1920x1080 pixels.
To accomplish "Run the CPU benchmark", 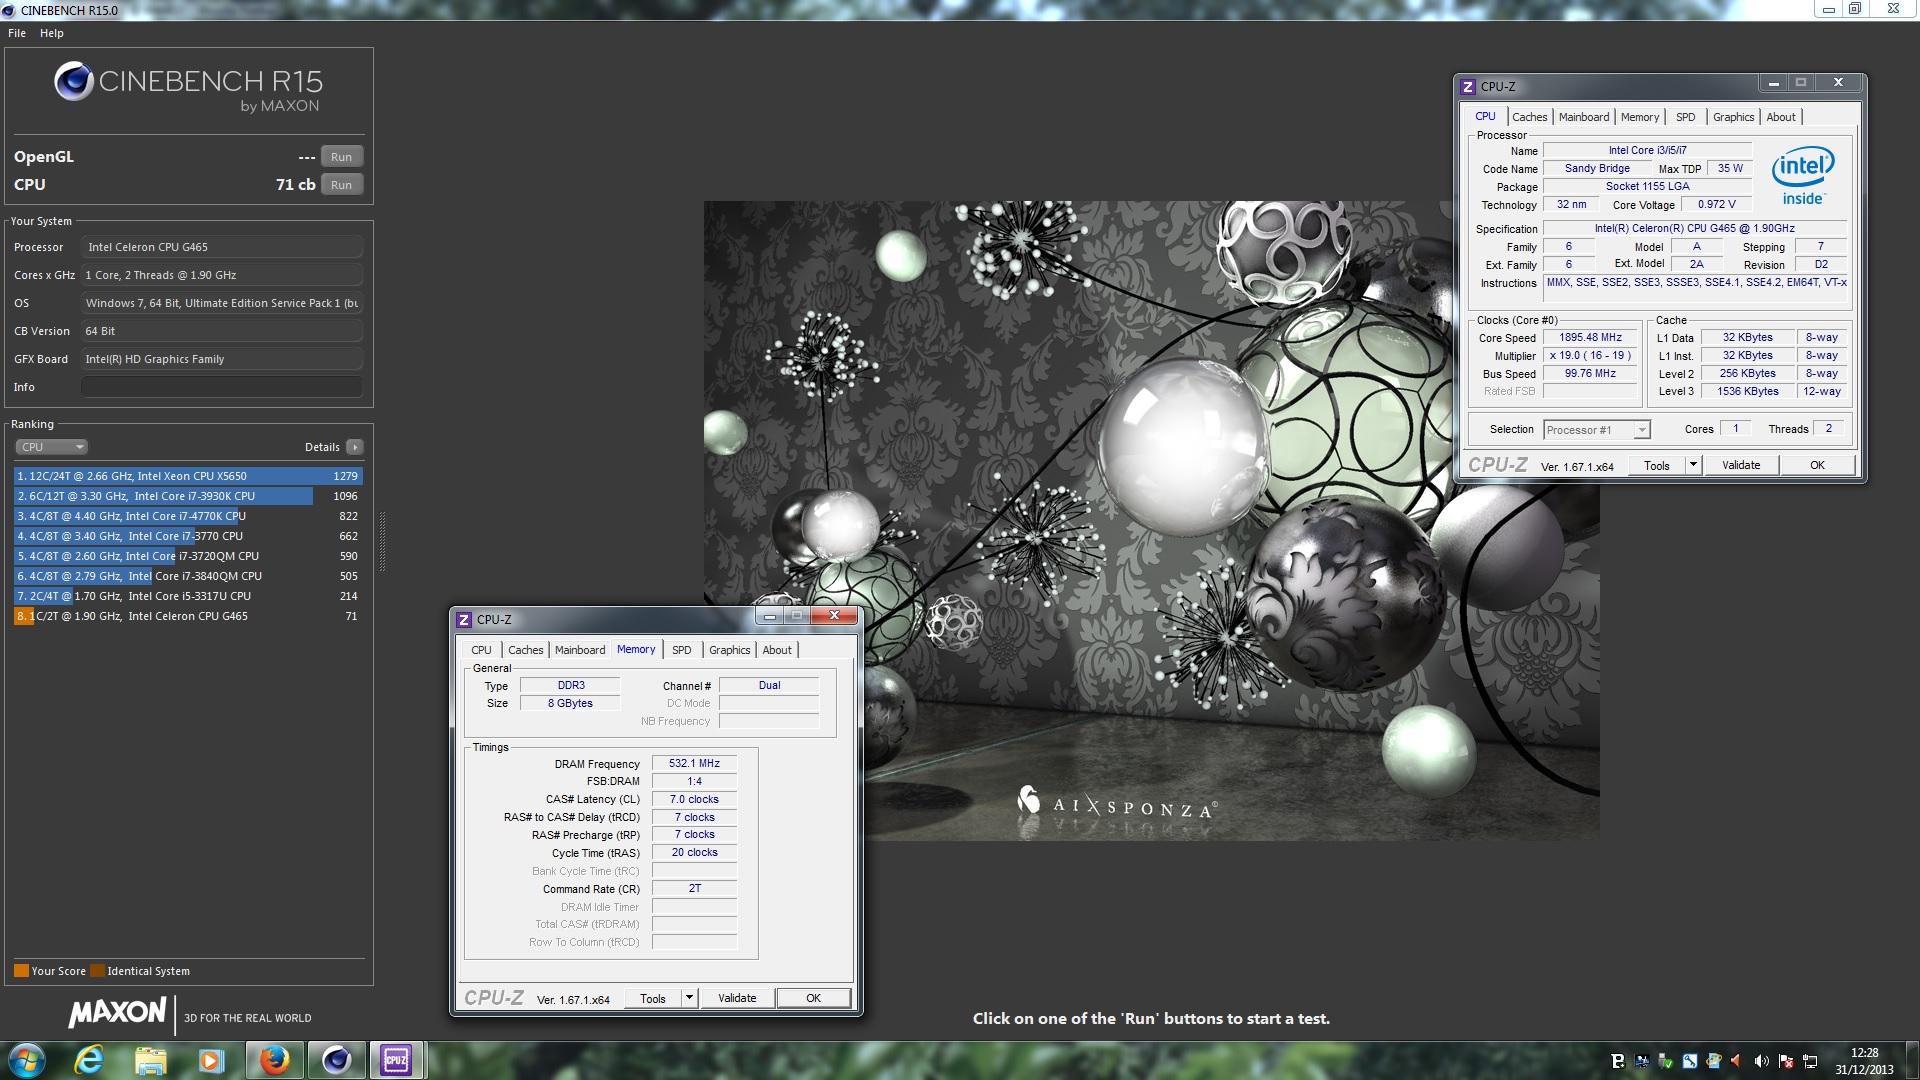I will 342,185.
